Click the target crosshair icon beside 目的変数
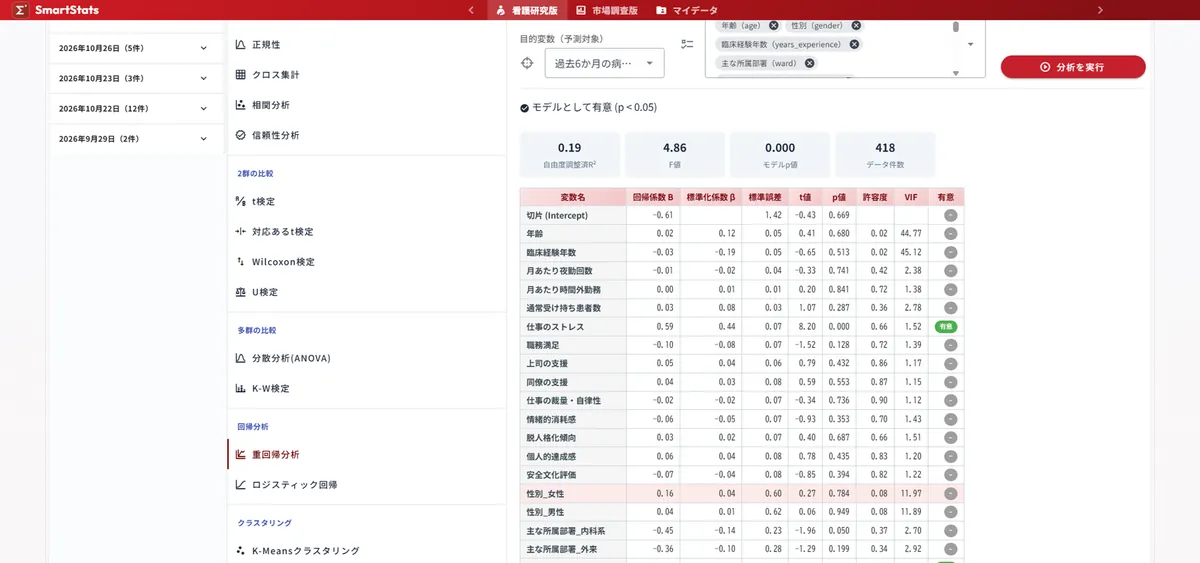Screen dimensions: 1200x563 527,63
